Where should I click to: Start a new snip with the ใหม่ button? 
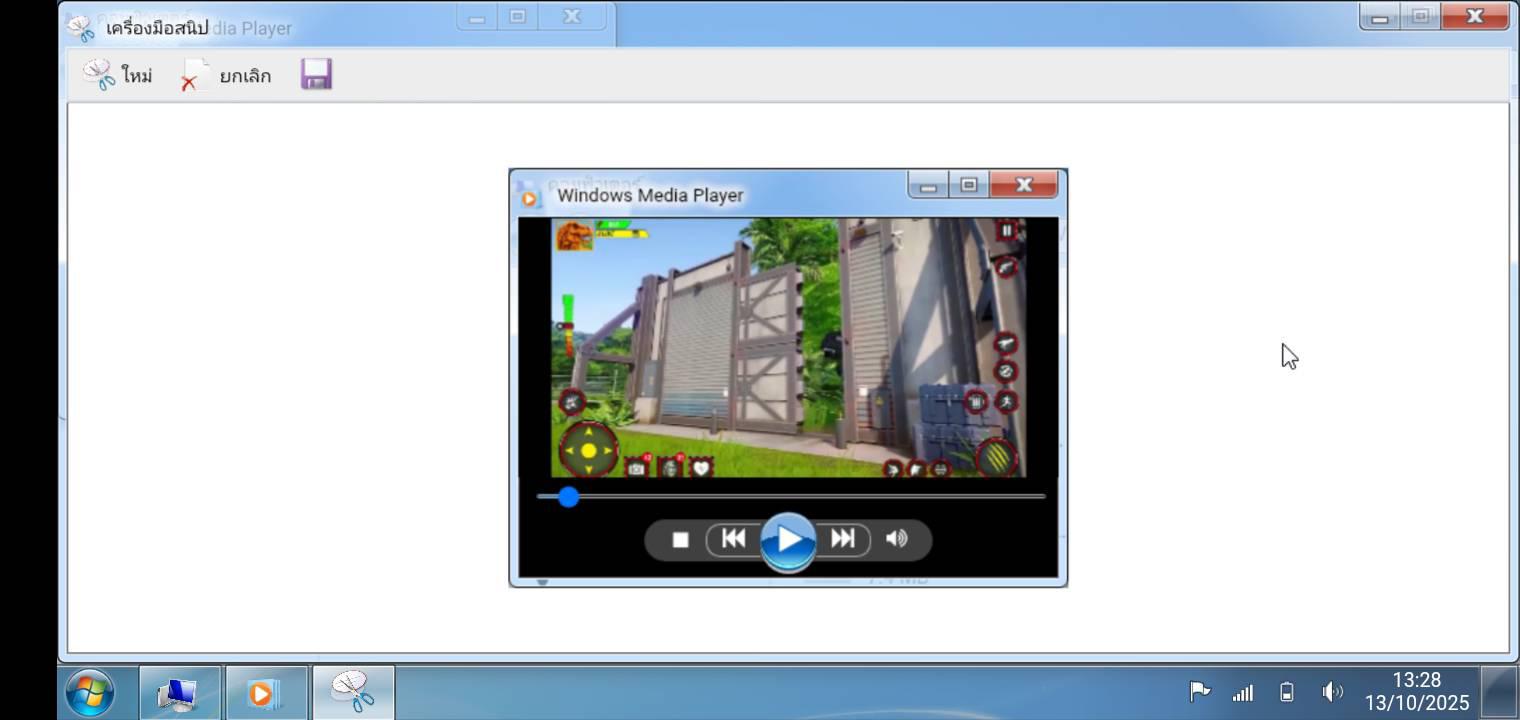117,75
